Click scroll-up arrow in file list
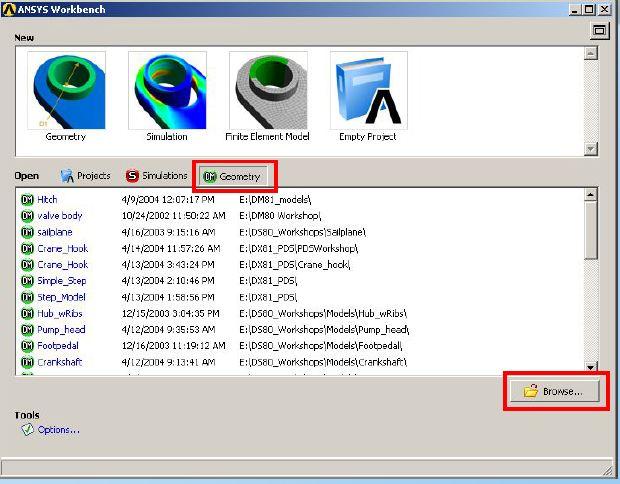620x484 pixels. tap(590, 195)
